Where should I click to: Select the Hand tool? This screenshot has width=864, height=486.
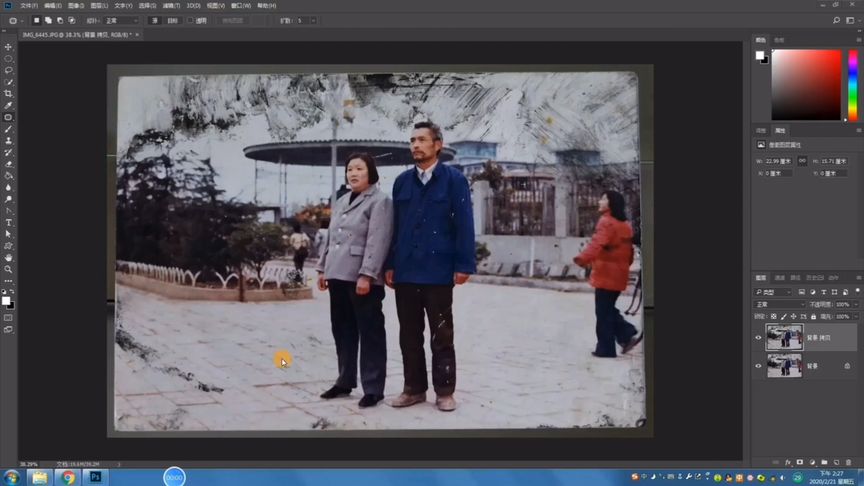pos(8,258)
